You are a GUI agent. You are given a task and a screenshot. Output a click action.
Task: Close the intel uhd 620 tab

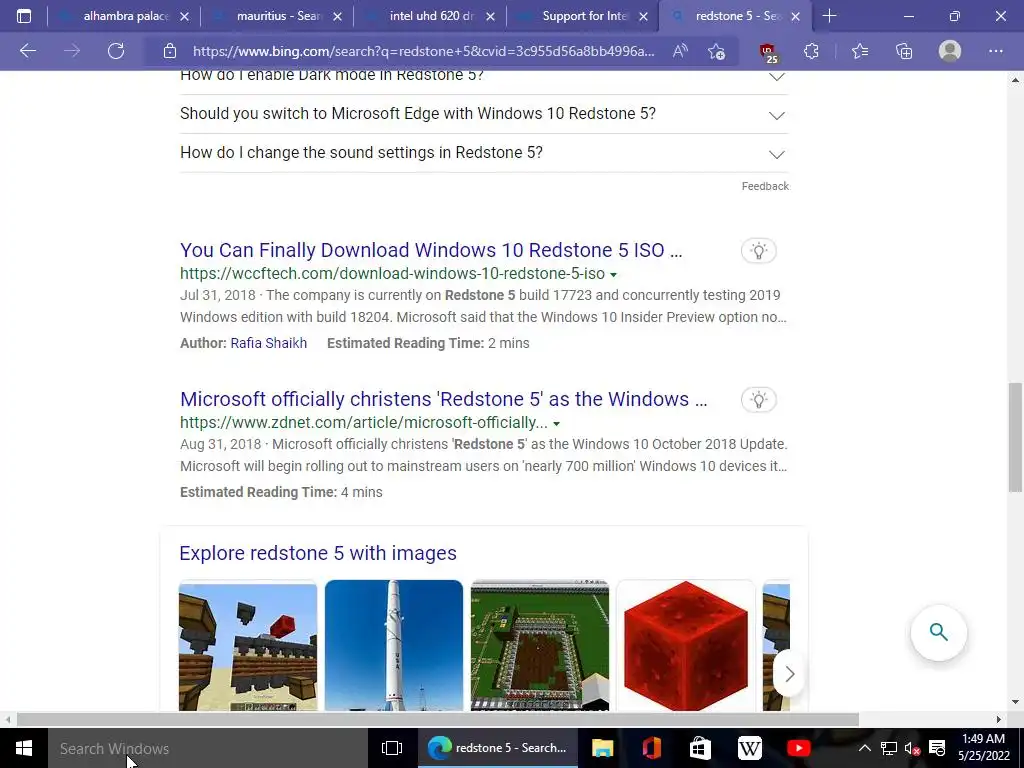490,16
